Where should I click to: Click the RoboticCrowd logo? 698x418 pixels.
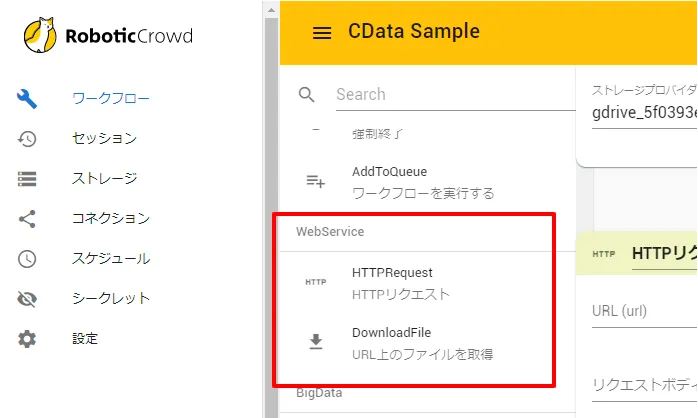[x=108, y=36]
